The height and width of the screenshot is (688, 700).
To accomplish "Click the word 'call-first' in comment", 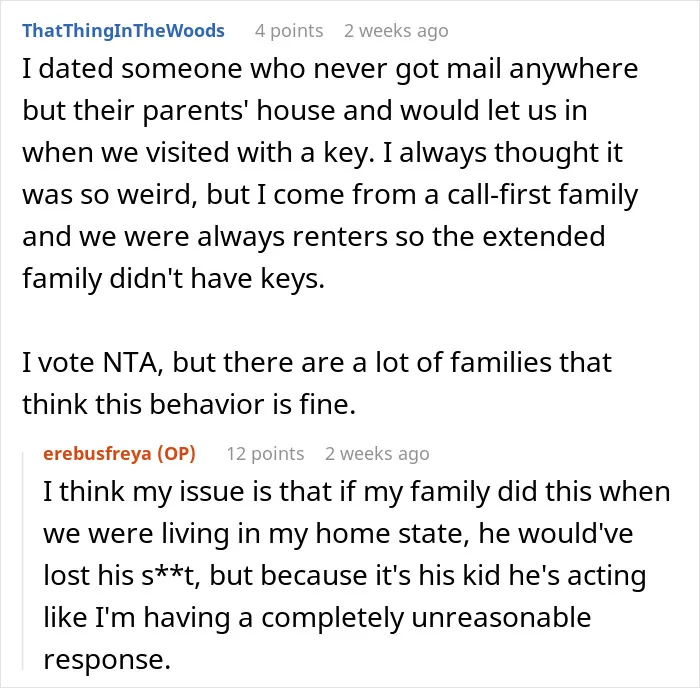I will (499, 195).
